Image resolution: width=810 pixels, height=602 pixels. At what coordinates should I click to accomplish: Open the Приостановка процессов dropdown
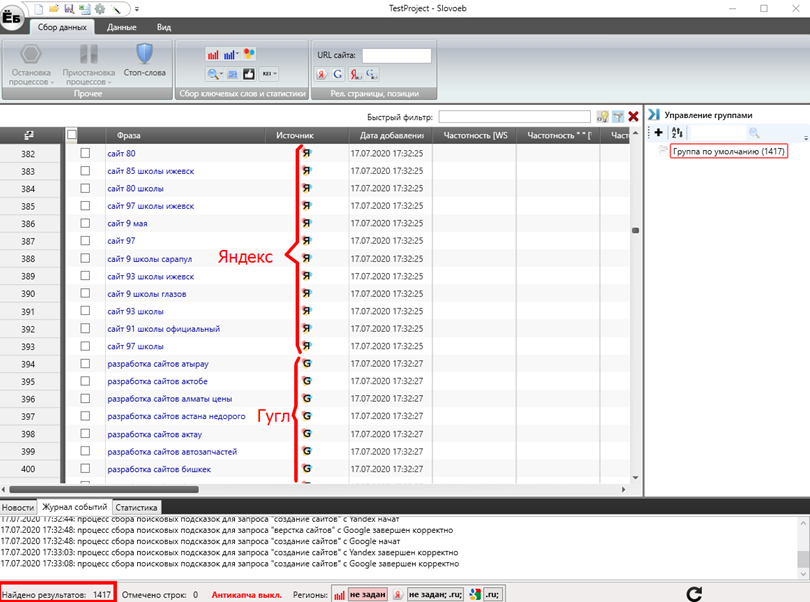coord(88,65)
